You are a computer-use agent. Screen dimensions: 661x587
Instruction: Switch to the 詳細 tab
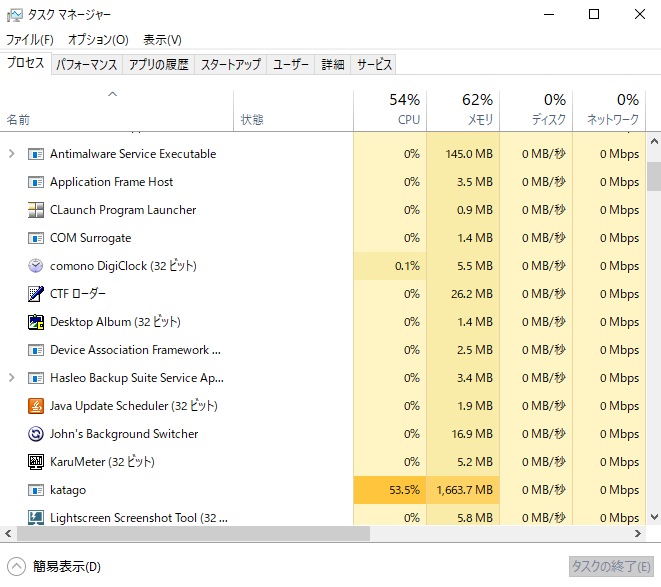[x=333, y=65]
